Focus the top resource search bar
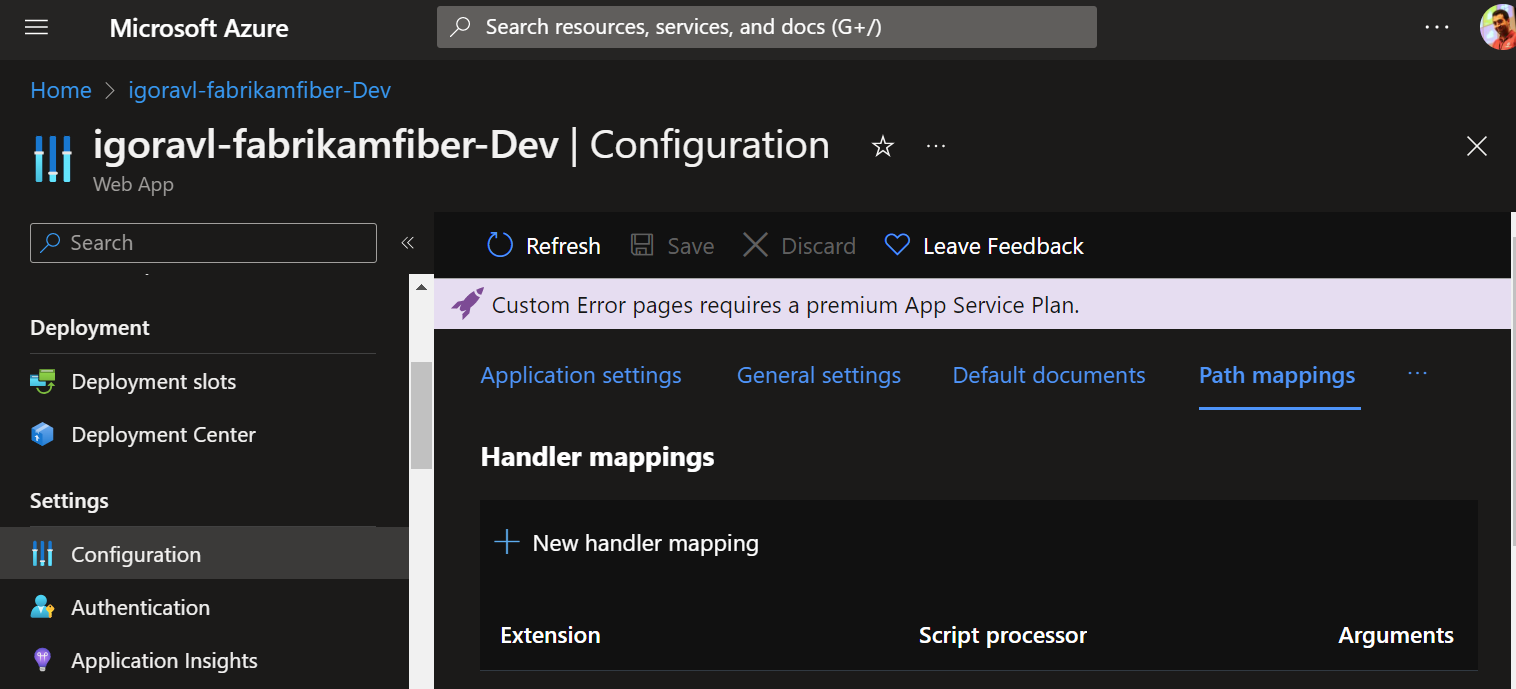Image resolution: width=1516 pixels, height=689 pixels. pyautogui.click(x=766, y=27)
